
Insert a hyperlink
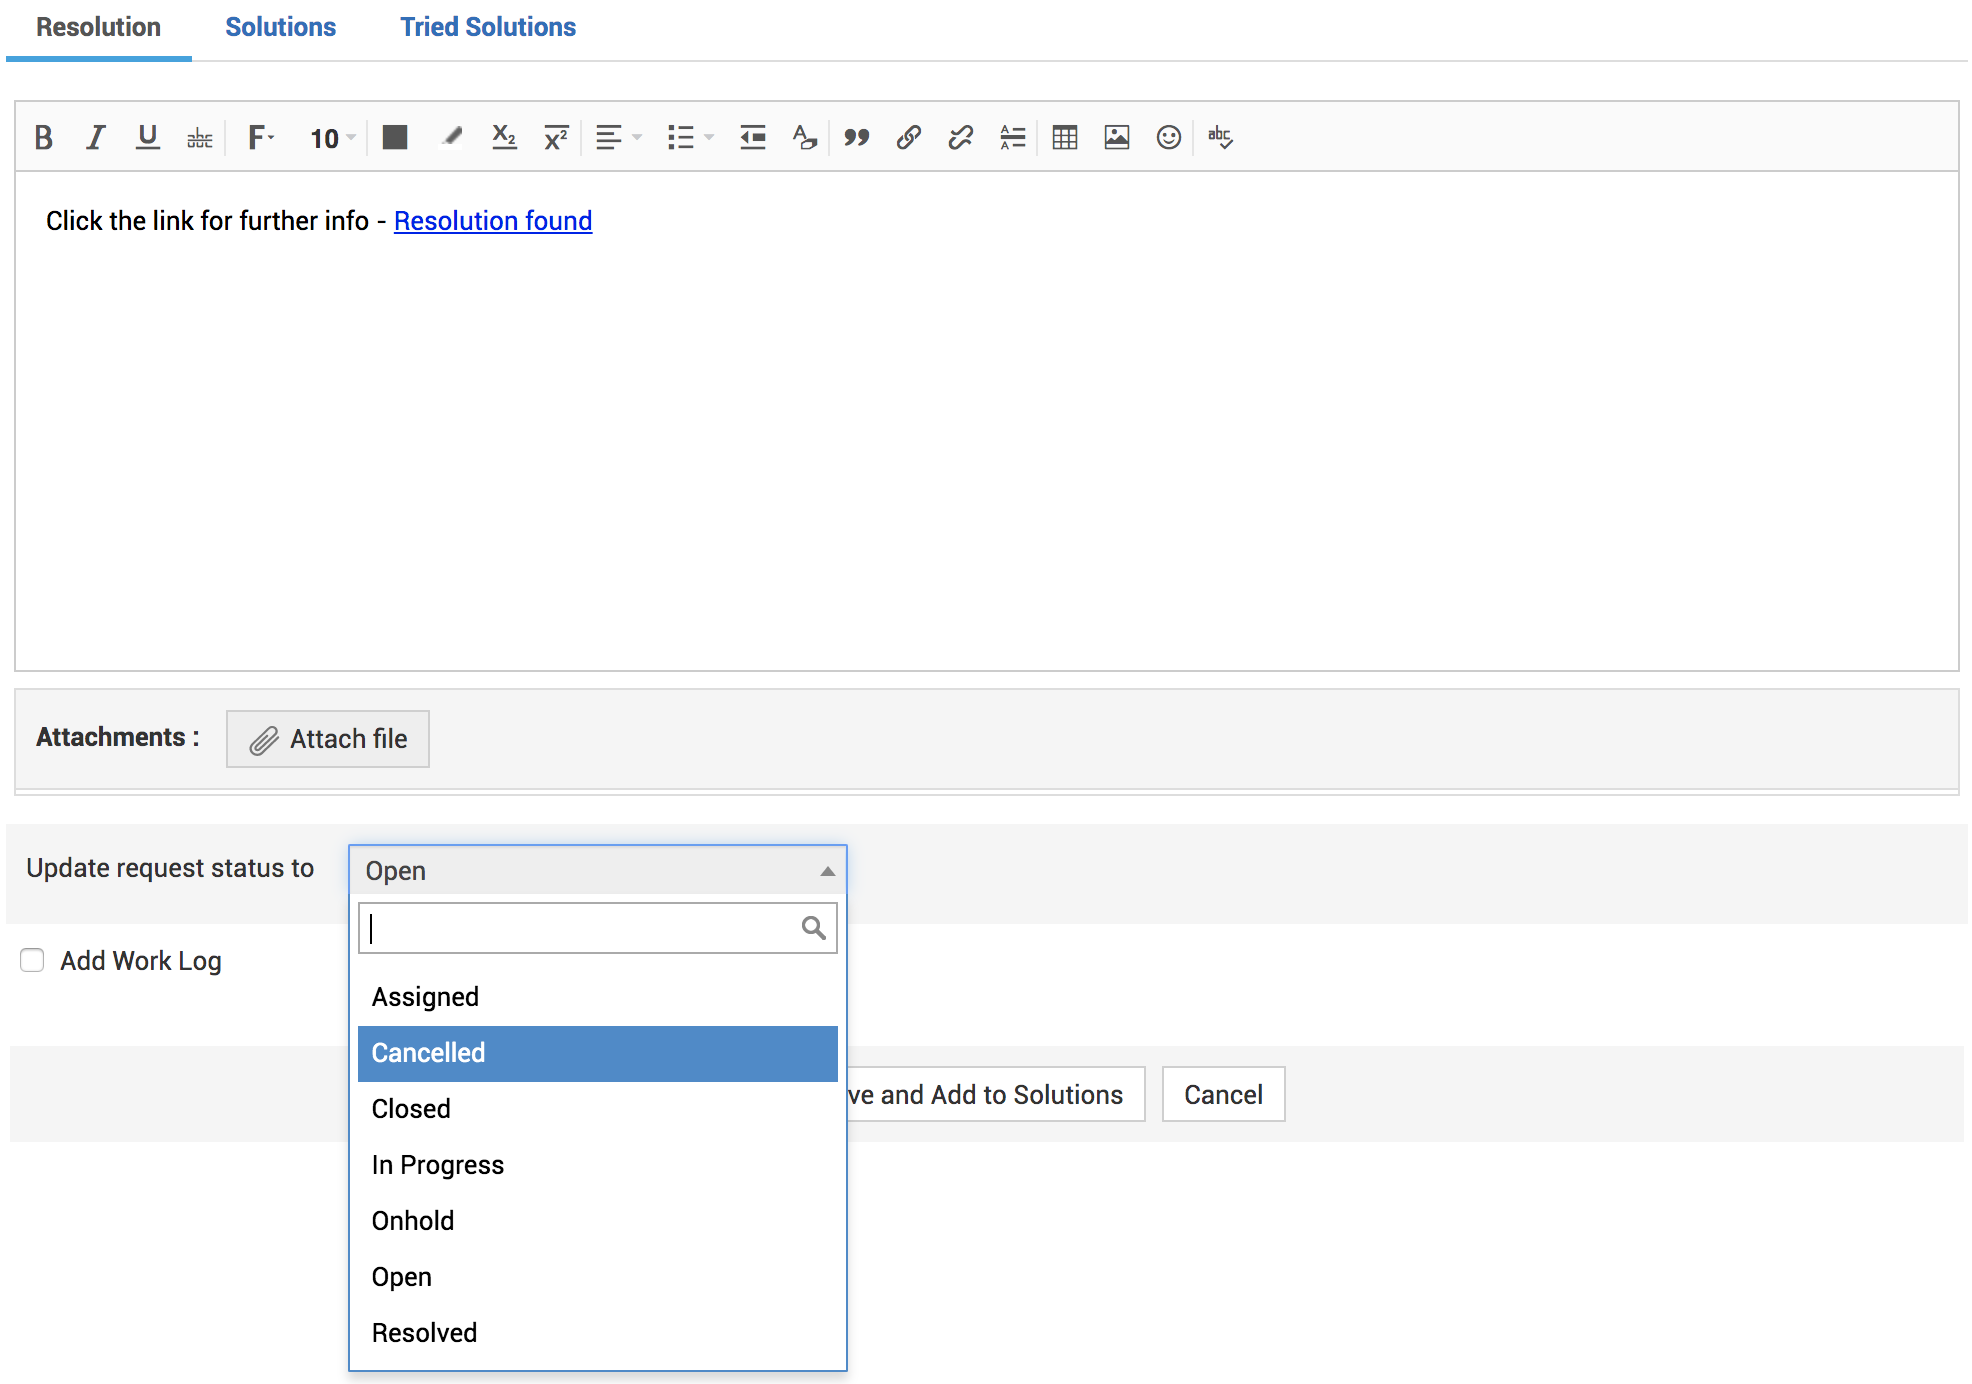click(x=909, y=137)
